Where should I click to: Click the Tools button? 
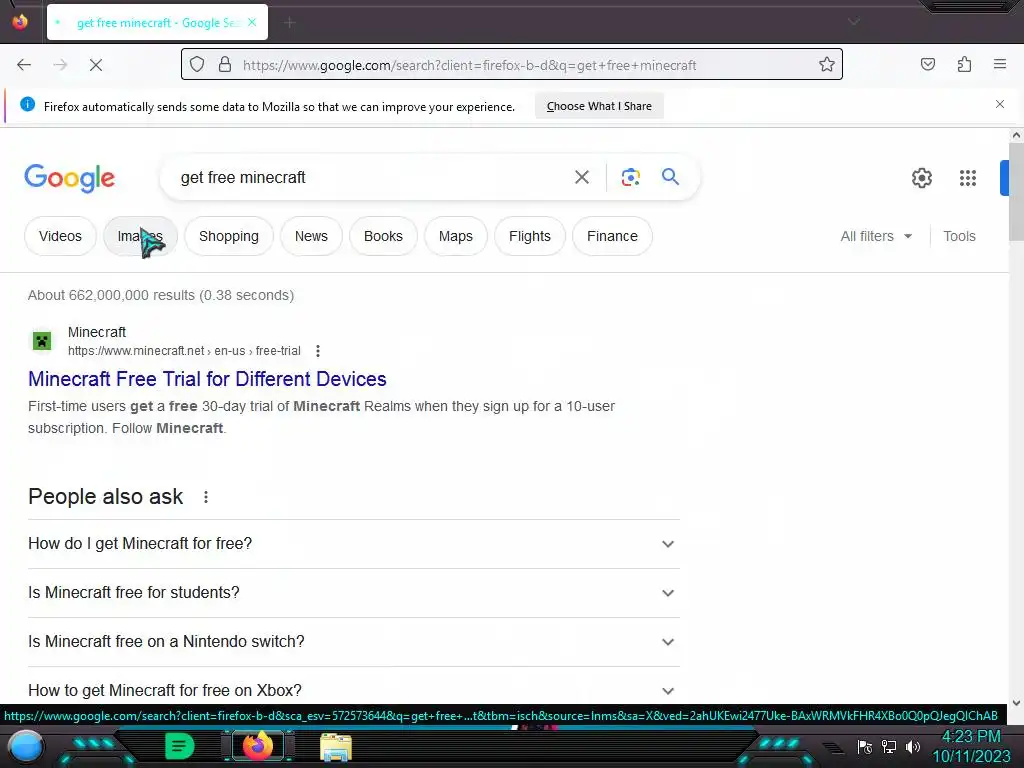pos(959,236)
